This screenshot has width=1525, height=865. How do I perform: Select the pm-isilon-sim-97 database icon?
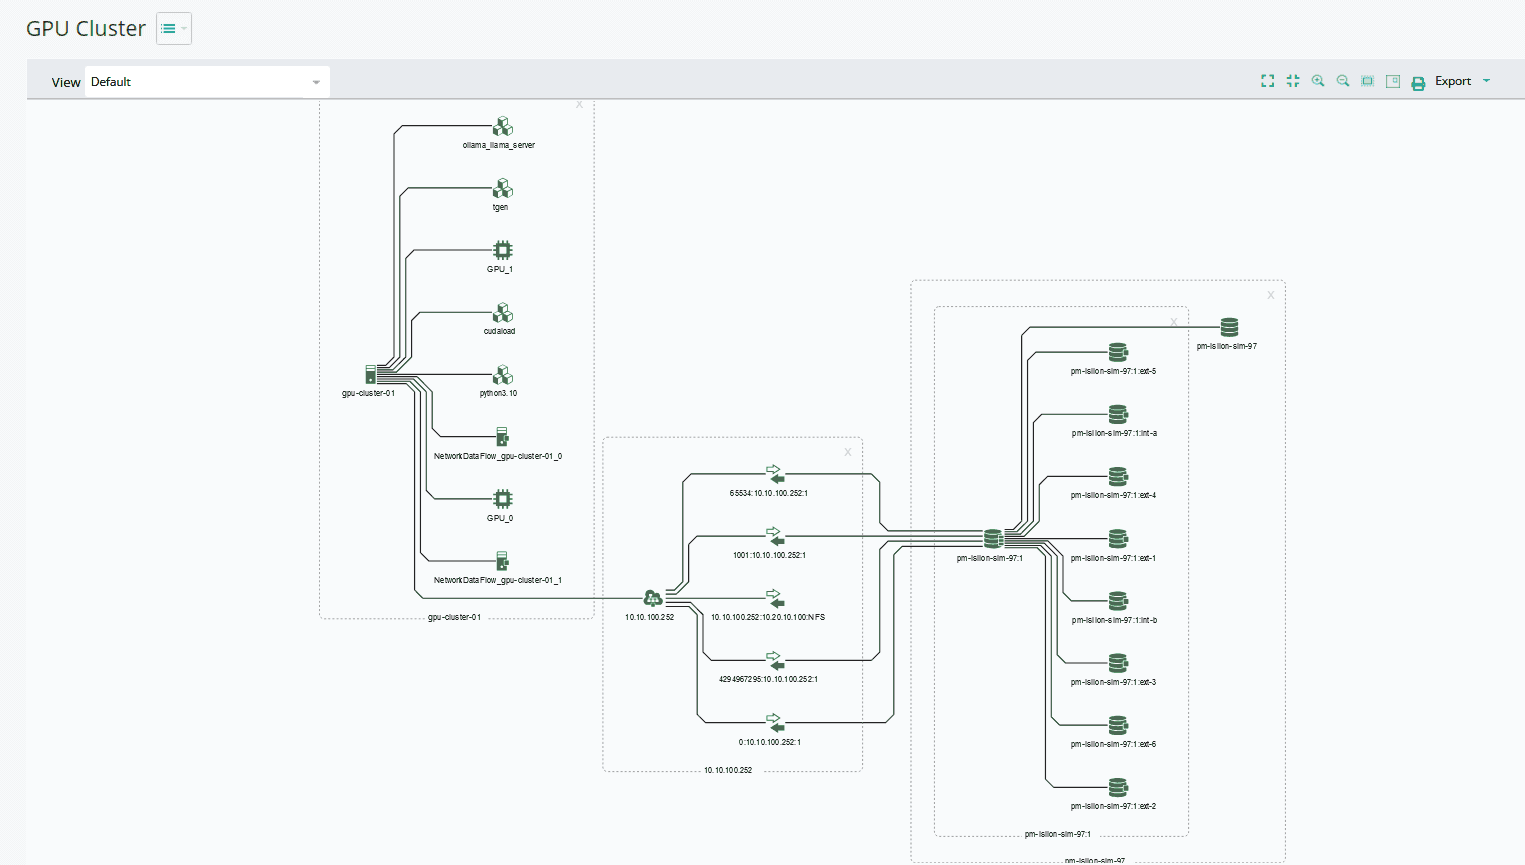click(x=1230, y=327)
